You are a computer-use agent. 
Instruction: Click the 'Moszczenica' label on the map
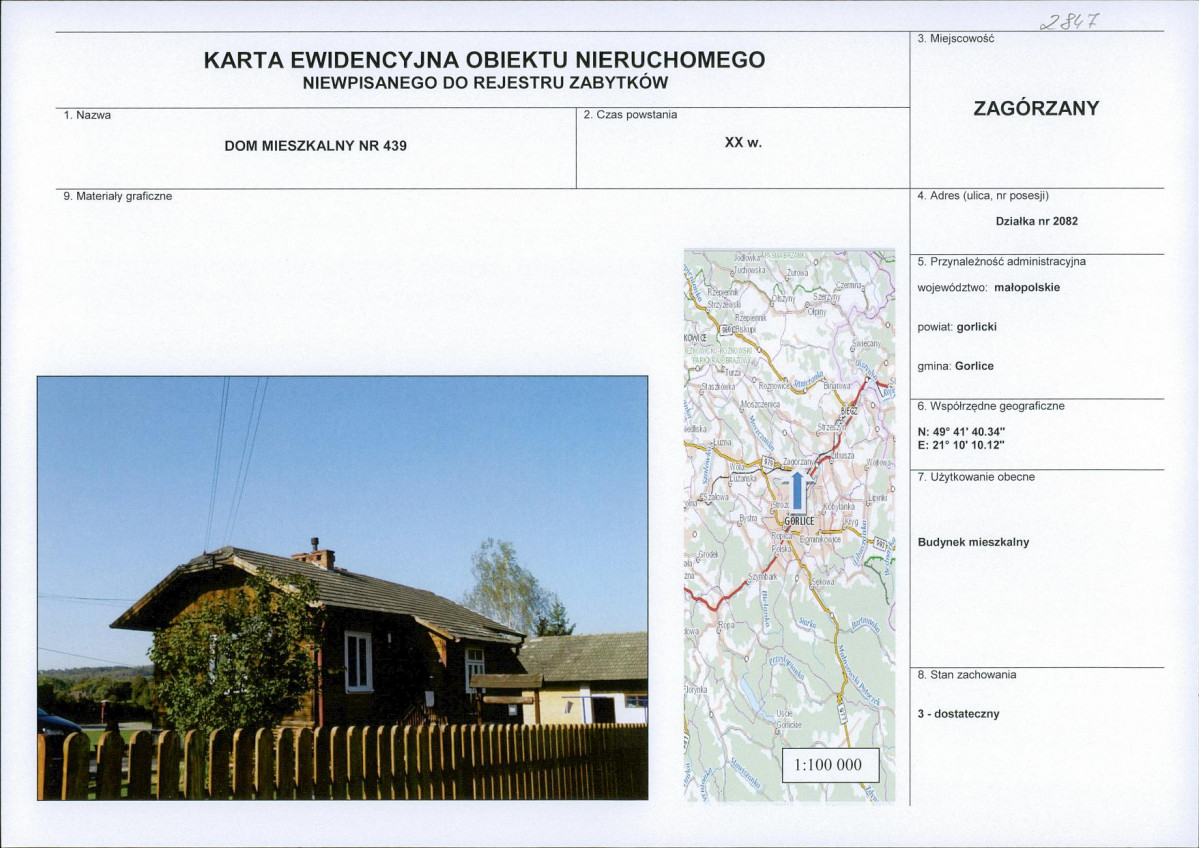pos(760,404)
